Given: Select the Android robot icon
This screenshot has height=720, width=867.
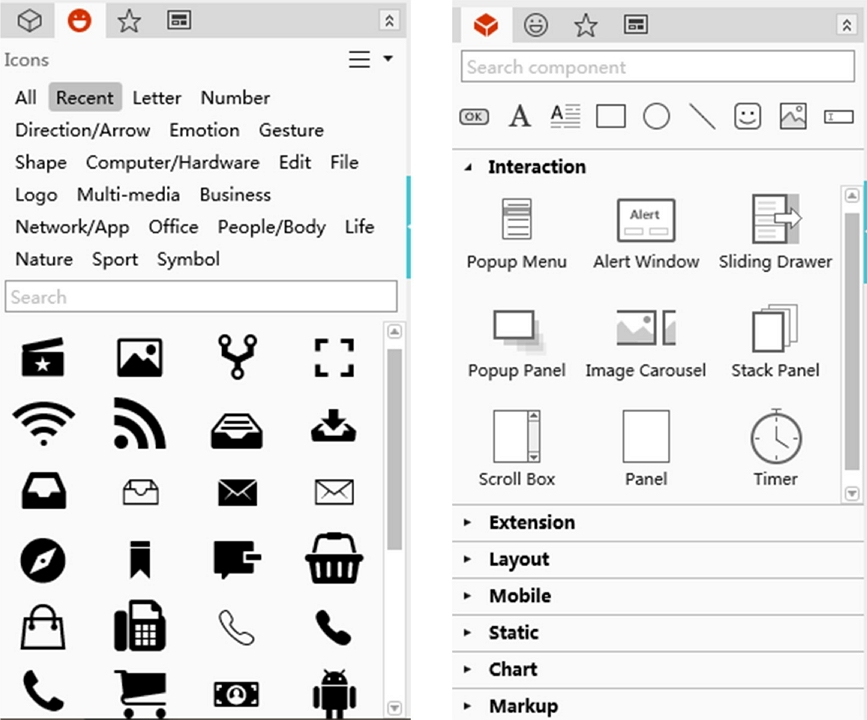Looking at the screenshot, I should click(x=333, y=690).
